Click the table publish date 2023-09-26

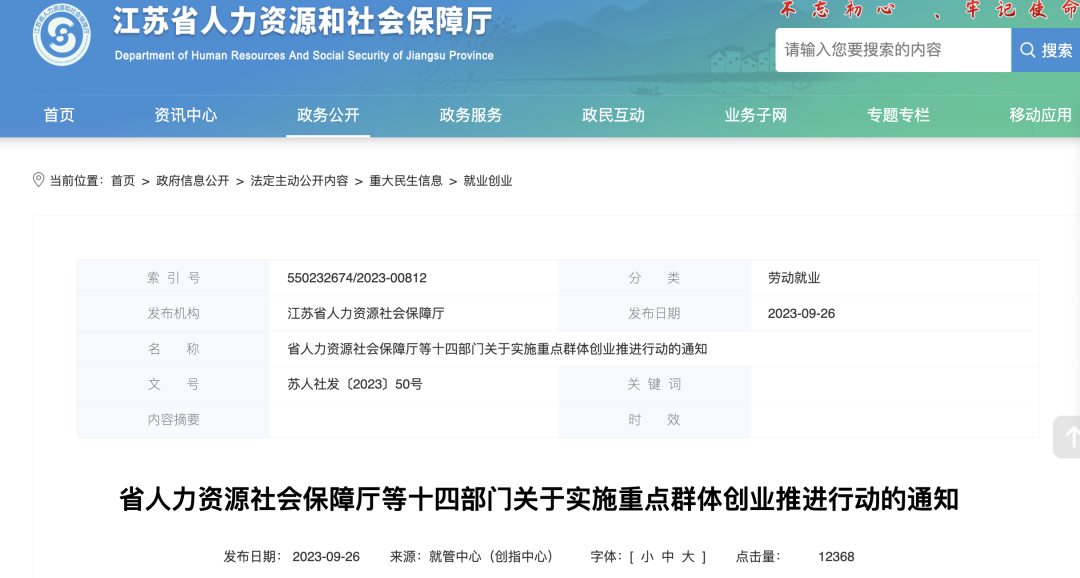tap(801, 313)
